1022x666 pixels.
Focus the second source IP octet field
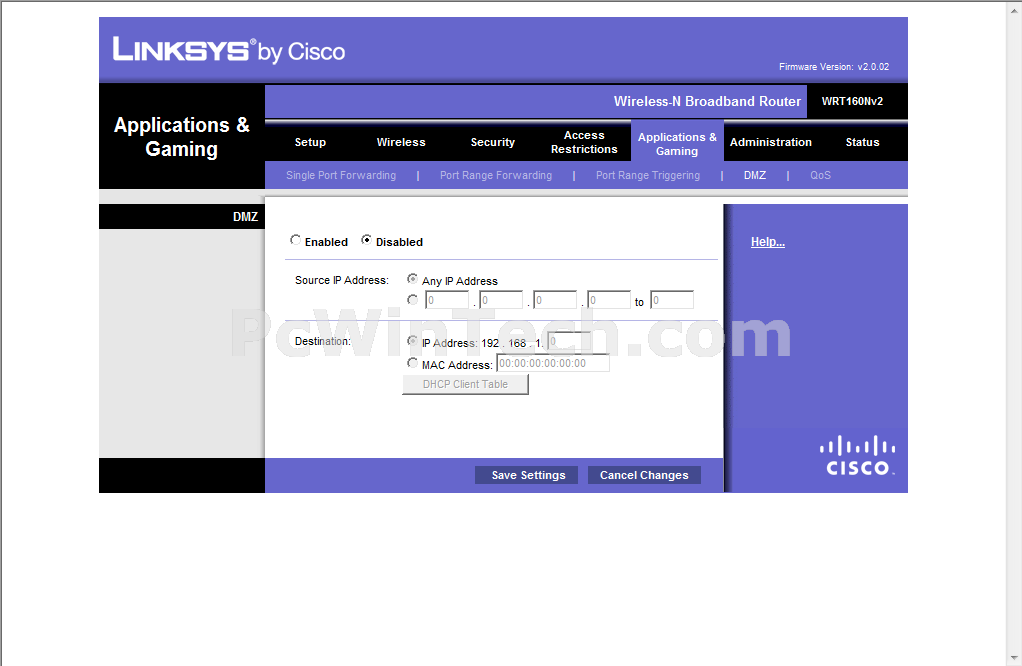pyautogui.click(x=501, y=300)
